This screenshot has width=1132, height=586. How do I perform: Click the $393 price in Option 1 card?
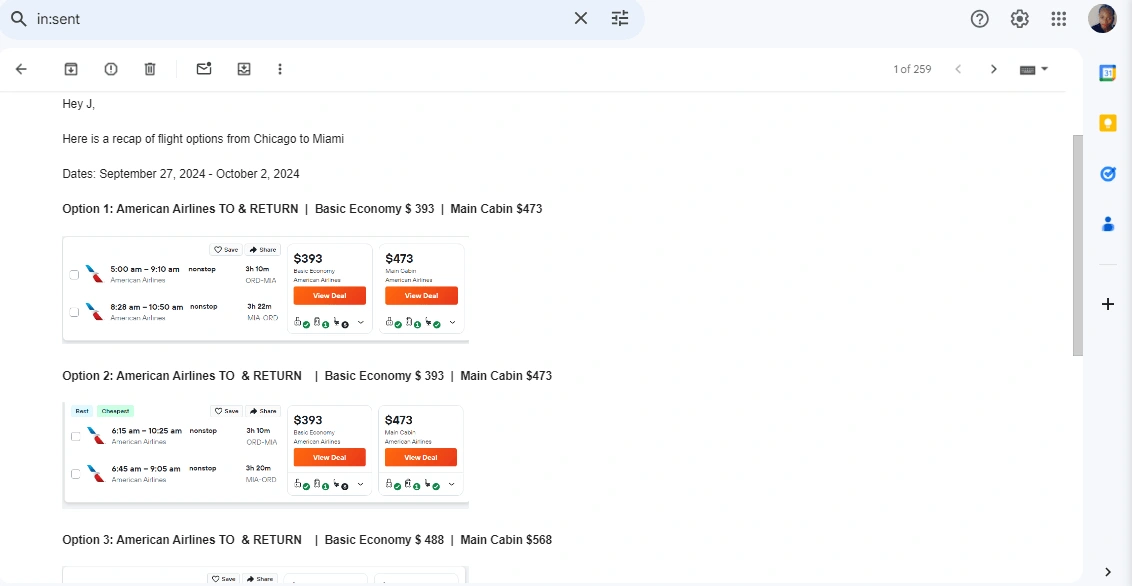pos(308,258)
